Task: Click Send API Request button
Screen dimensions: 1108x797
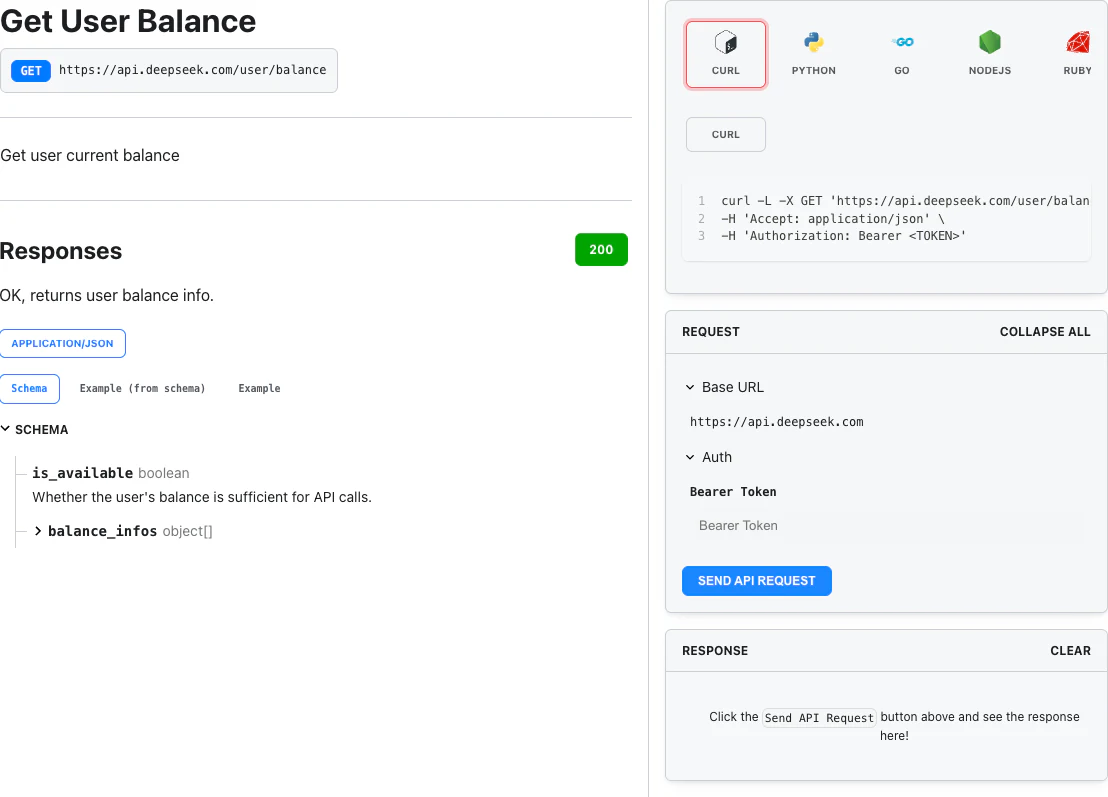Action: pyautogui.click(x=757, y=581)
